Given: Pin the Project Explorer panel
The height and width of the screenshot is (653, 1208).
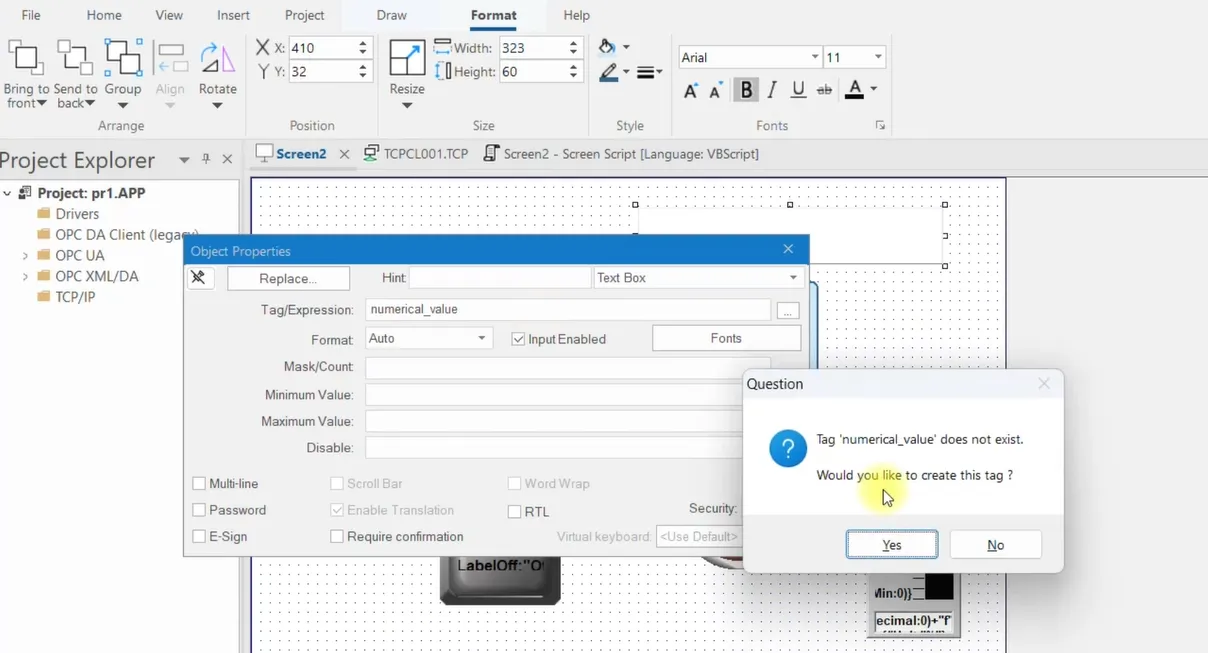Looking at the screenshot, I should pos(207,159).
